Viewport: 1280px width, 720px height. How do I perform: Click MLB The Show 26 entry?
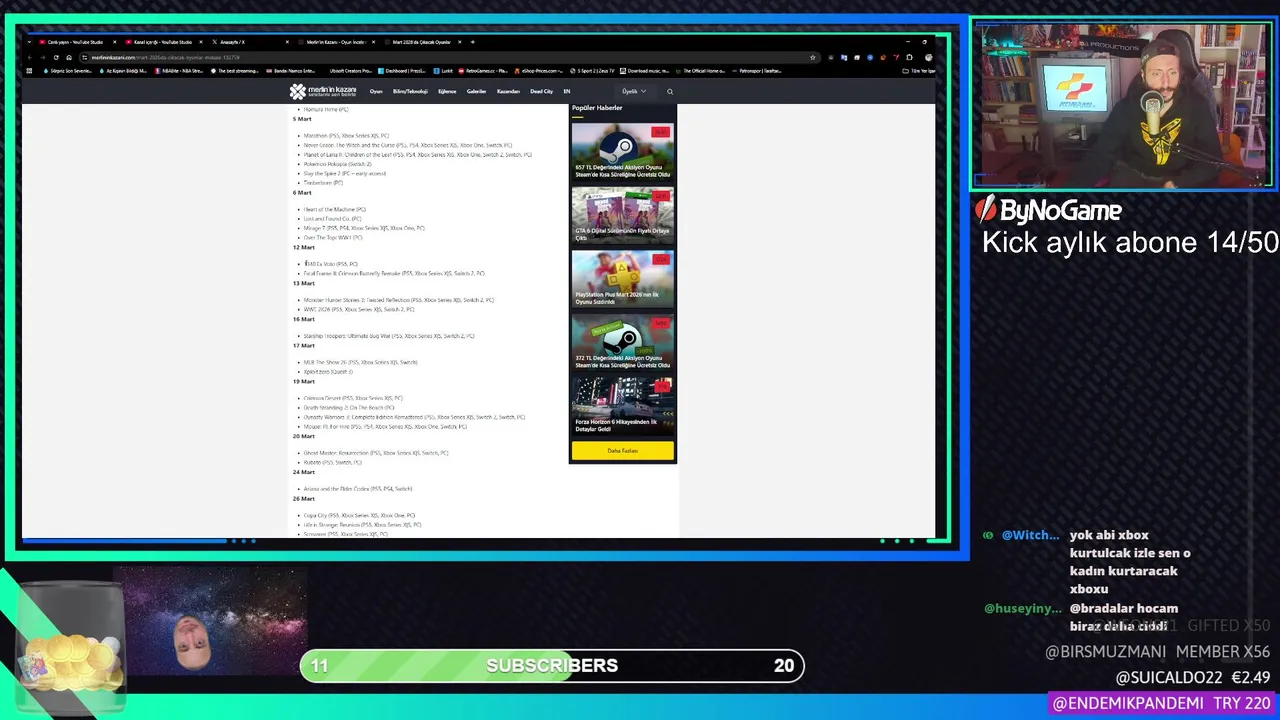[x=360, y=362]
